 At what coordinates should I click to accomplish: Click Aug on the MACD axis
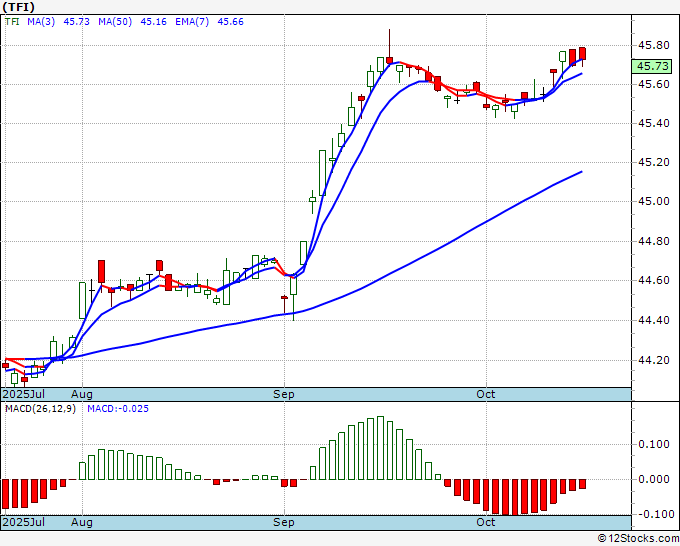(x=82, y=522)
